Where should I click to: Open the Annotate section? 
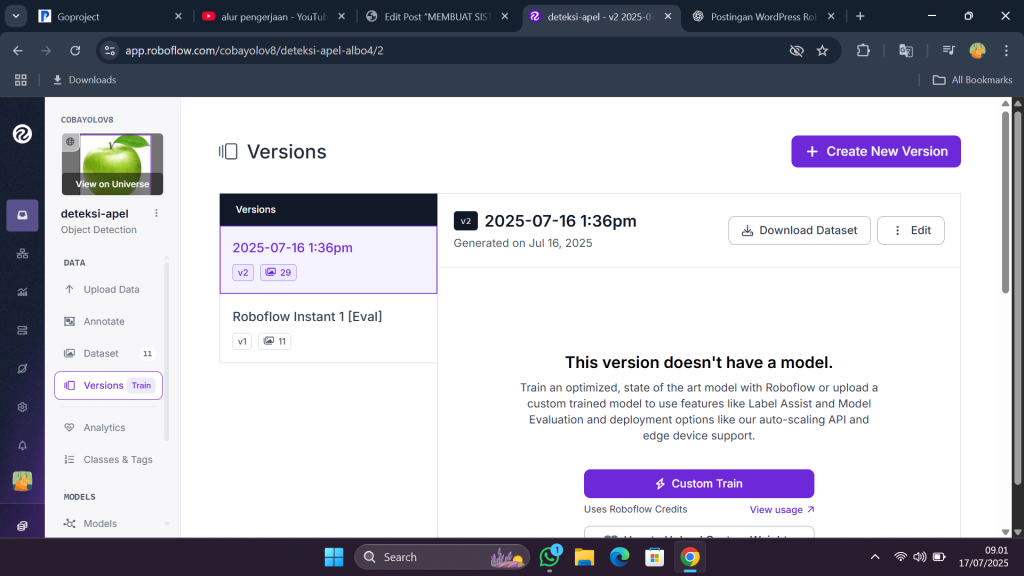[x=104, y=321]
